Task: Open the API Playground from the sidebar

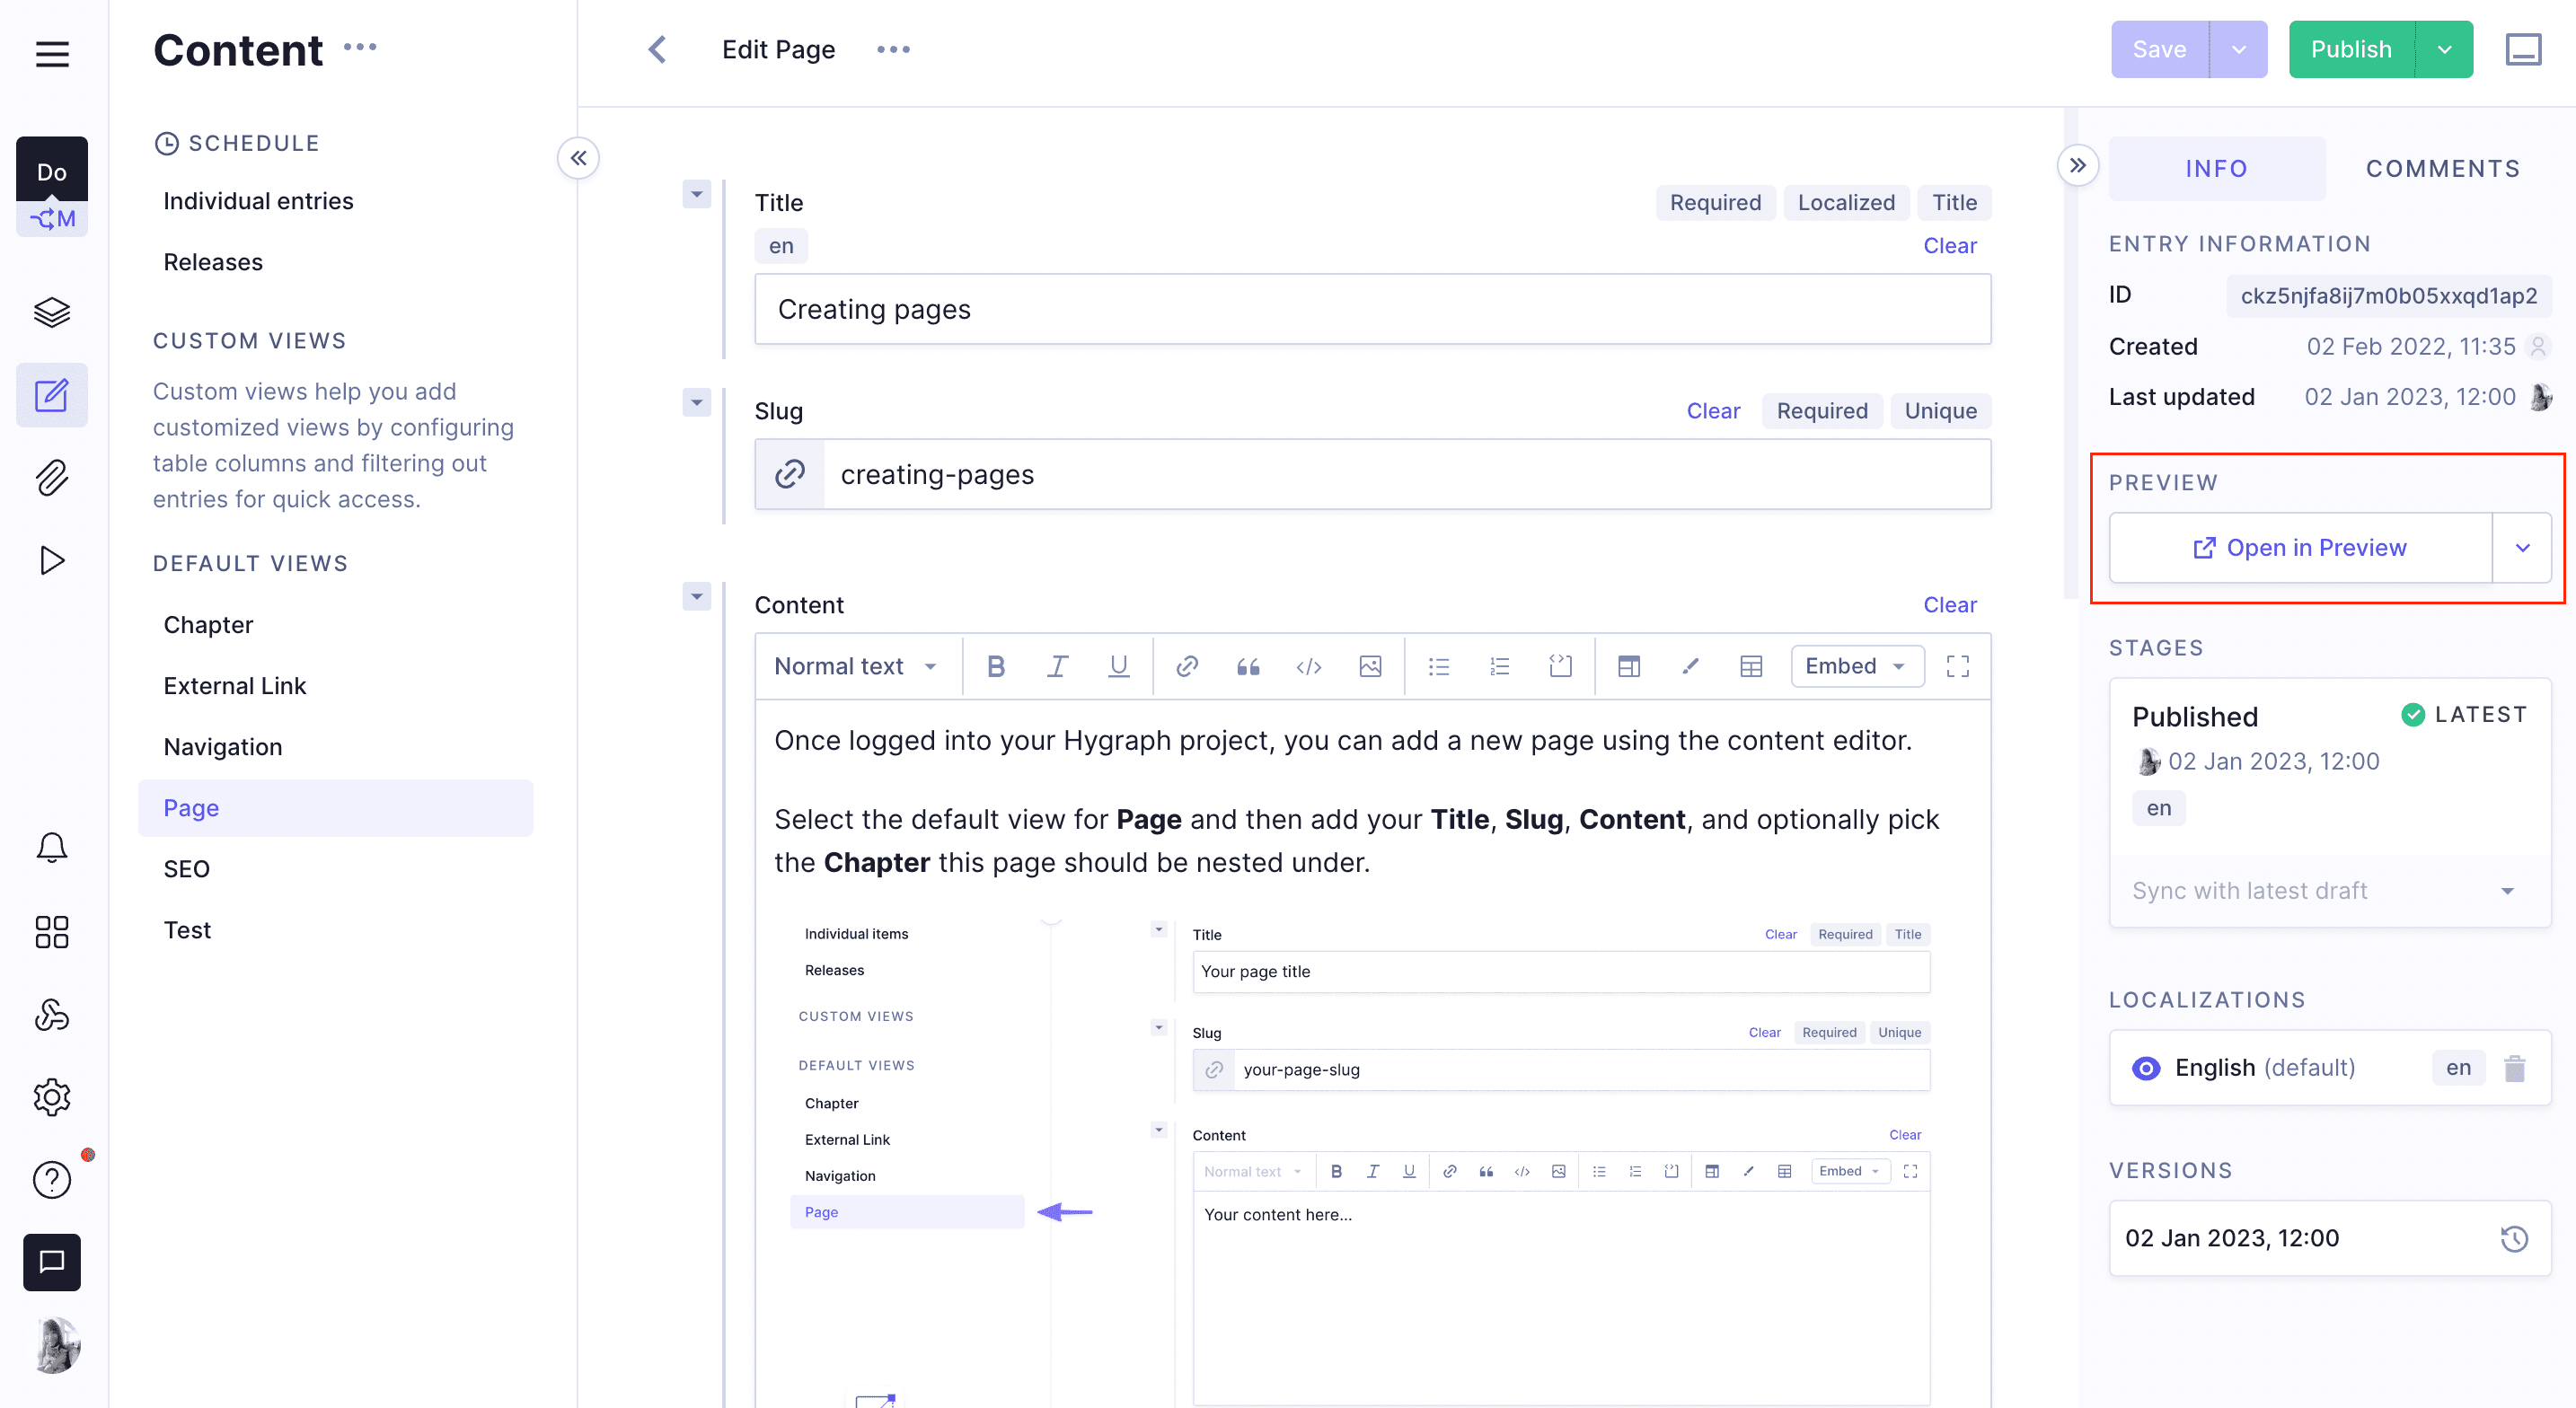Action: tap(52, 560)
